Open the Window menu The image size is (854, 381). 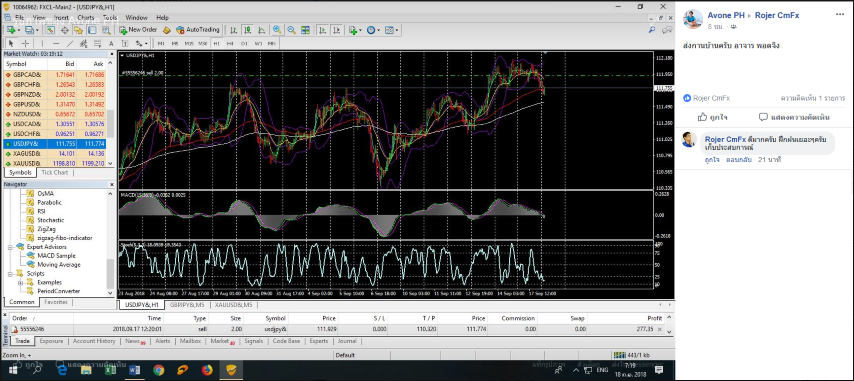pos(136,17)
